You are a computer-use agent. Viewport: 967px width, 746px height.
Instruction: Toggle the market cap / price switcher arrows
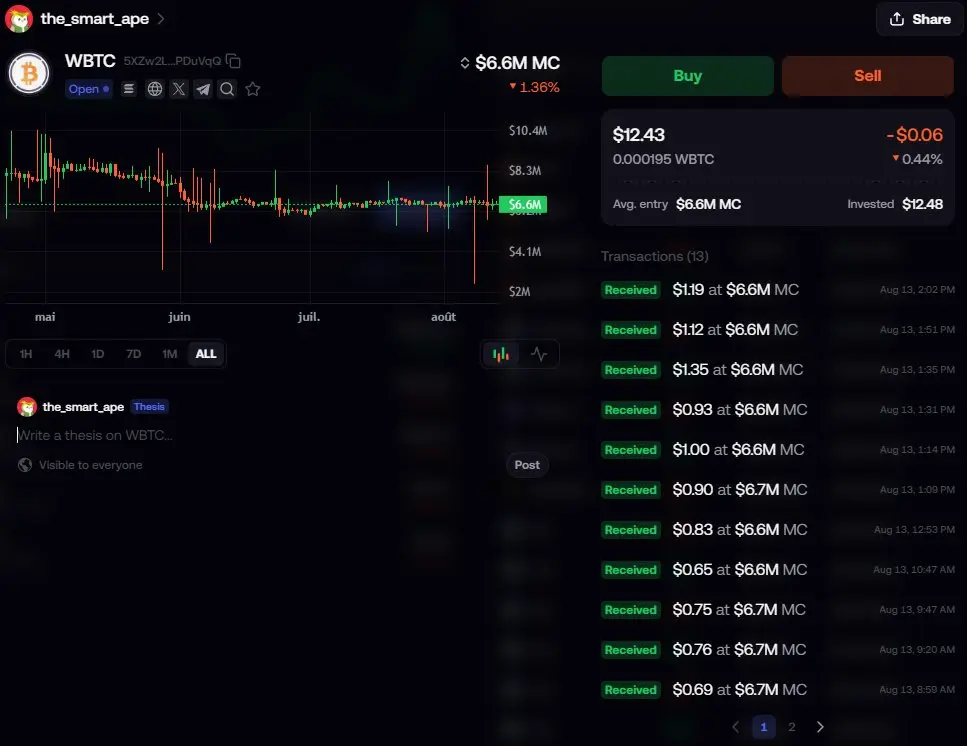click(464, 63)
